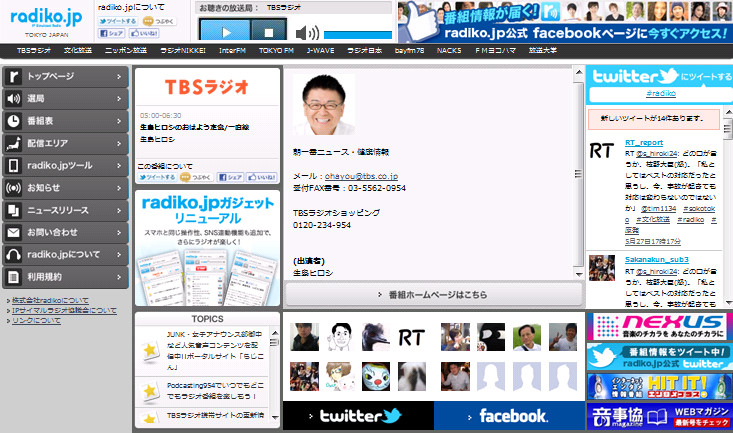Open the radiko.jpについて sidebar item

(x=65, y=255)
